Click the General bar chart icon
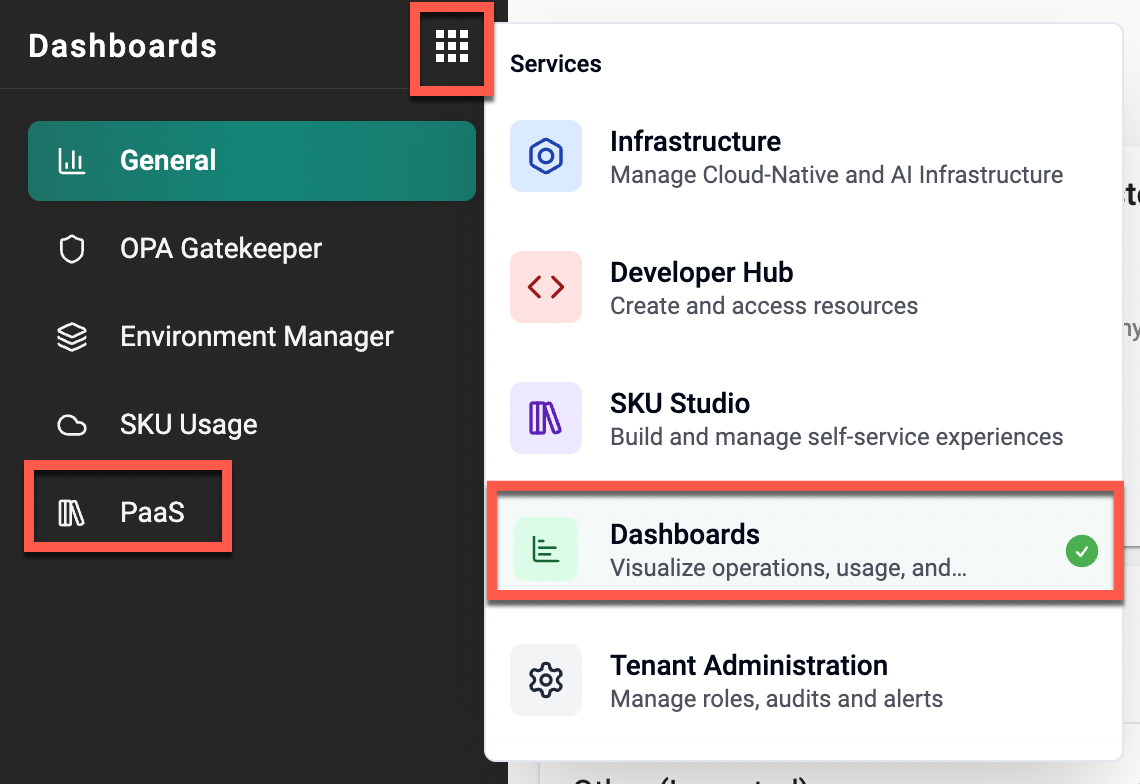This screenshot has width=1140, height=784. [71, 161]
